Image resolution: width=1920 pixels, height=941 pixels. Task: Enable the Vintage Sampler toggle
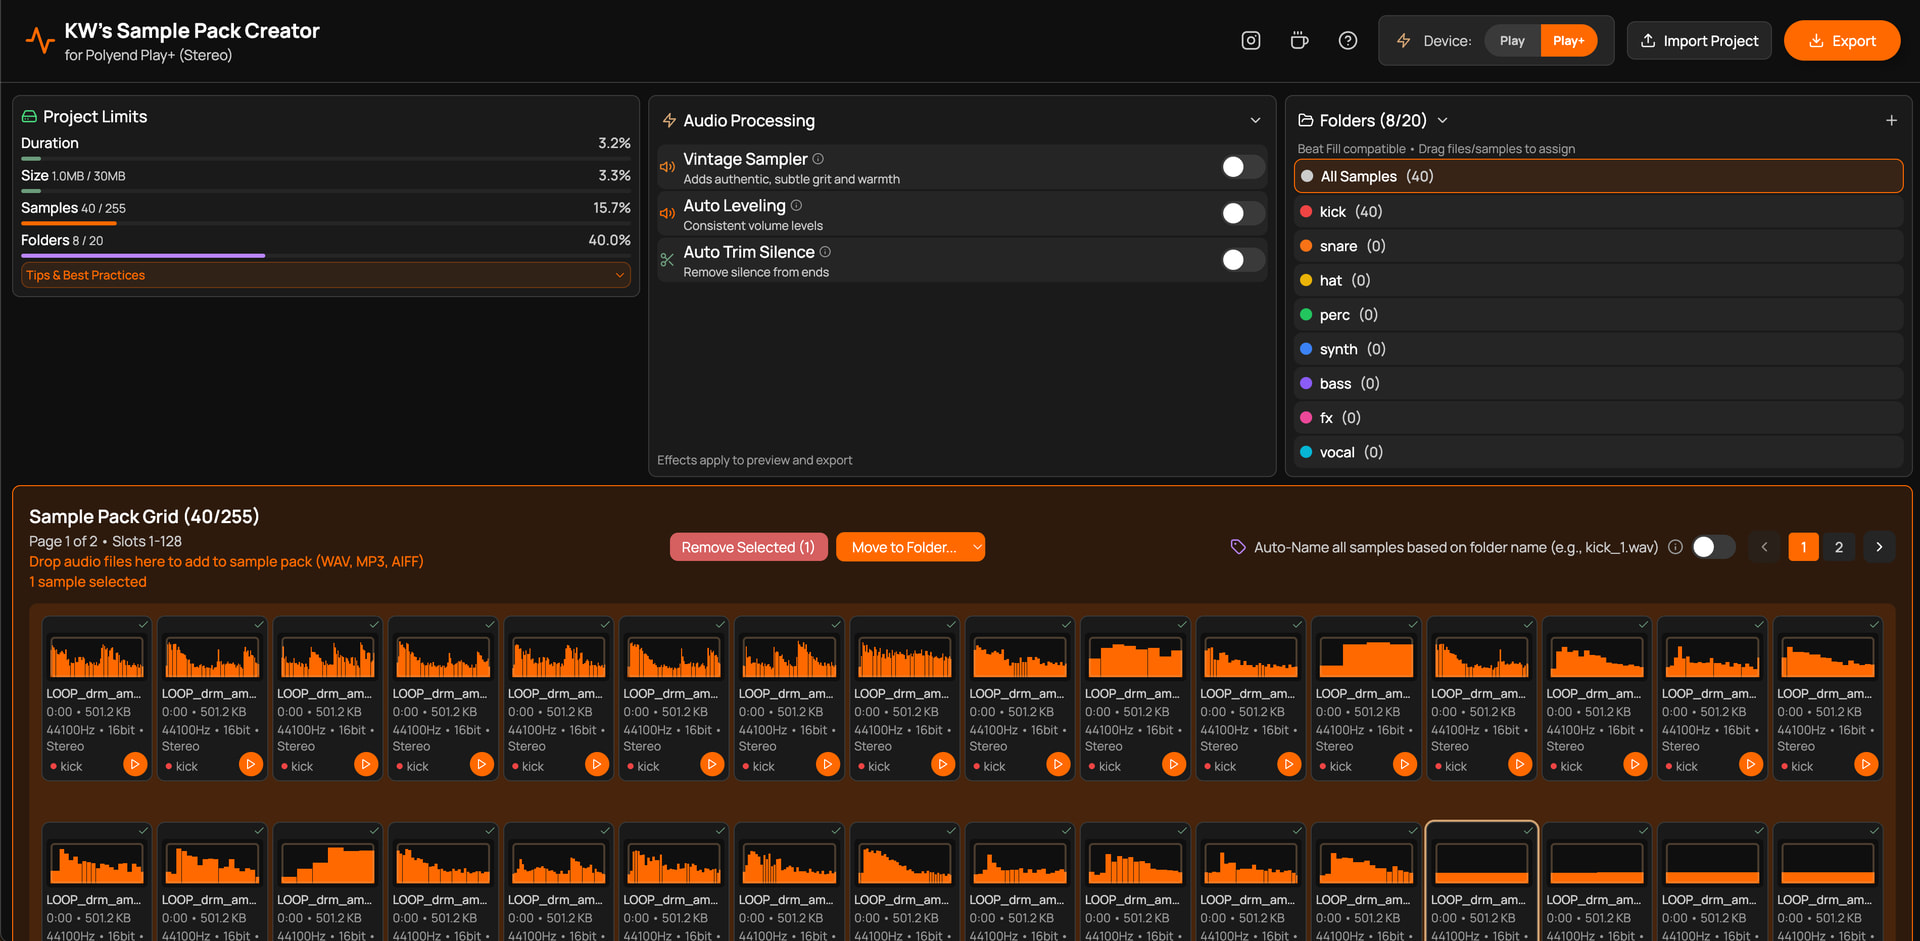pos(1242,167)
